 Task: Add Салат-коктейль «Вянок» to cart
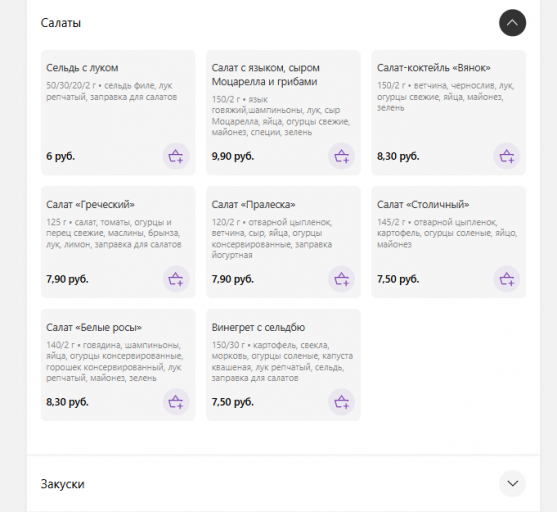coord(507,156)
